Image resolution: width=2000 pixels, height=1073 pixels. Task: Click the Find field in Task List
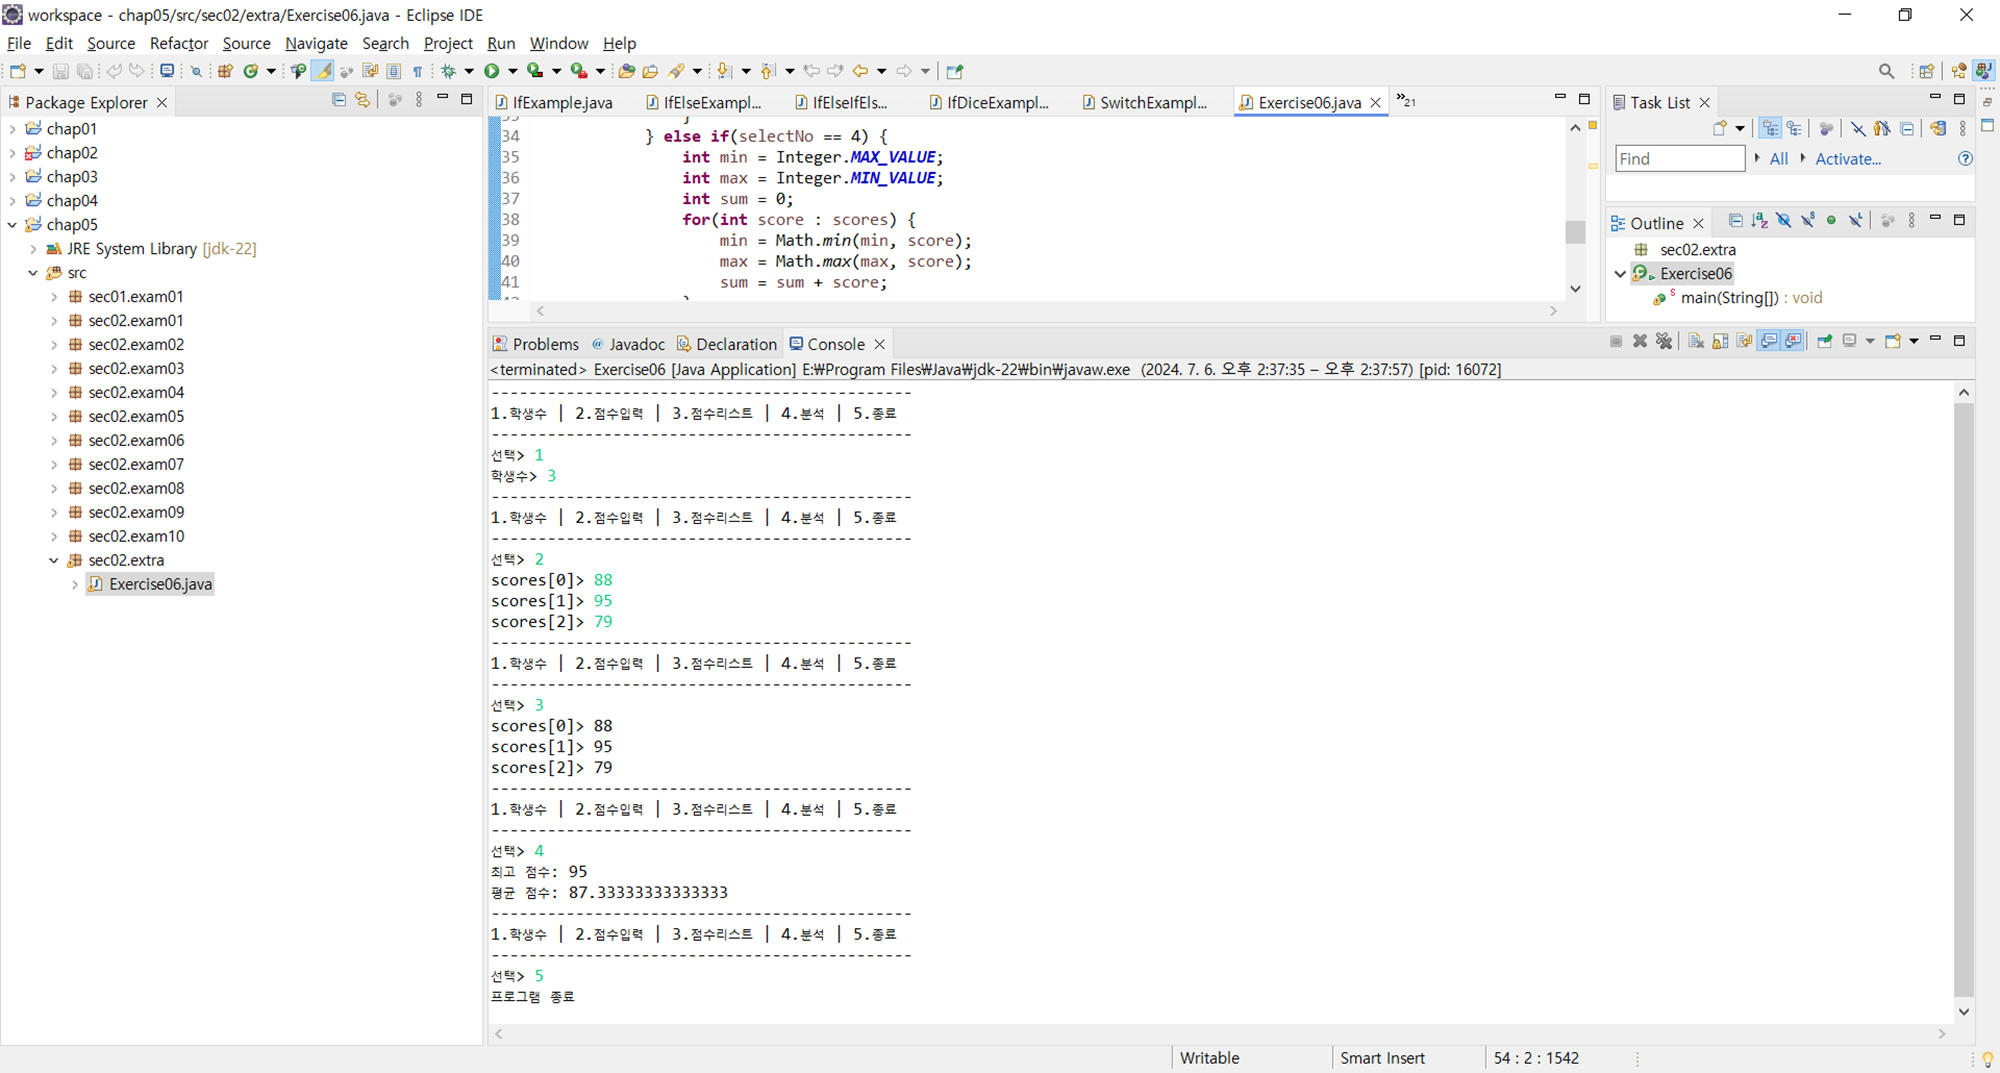[1679, 159]
